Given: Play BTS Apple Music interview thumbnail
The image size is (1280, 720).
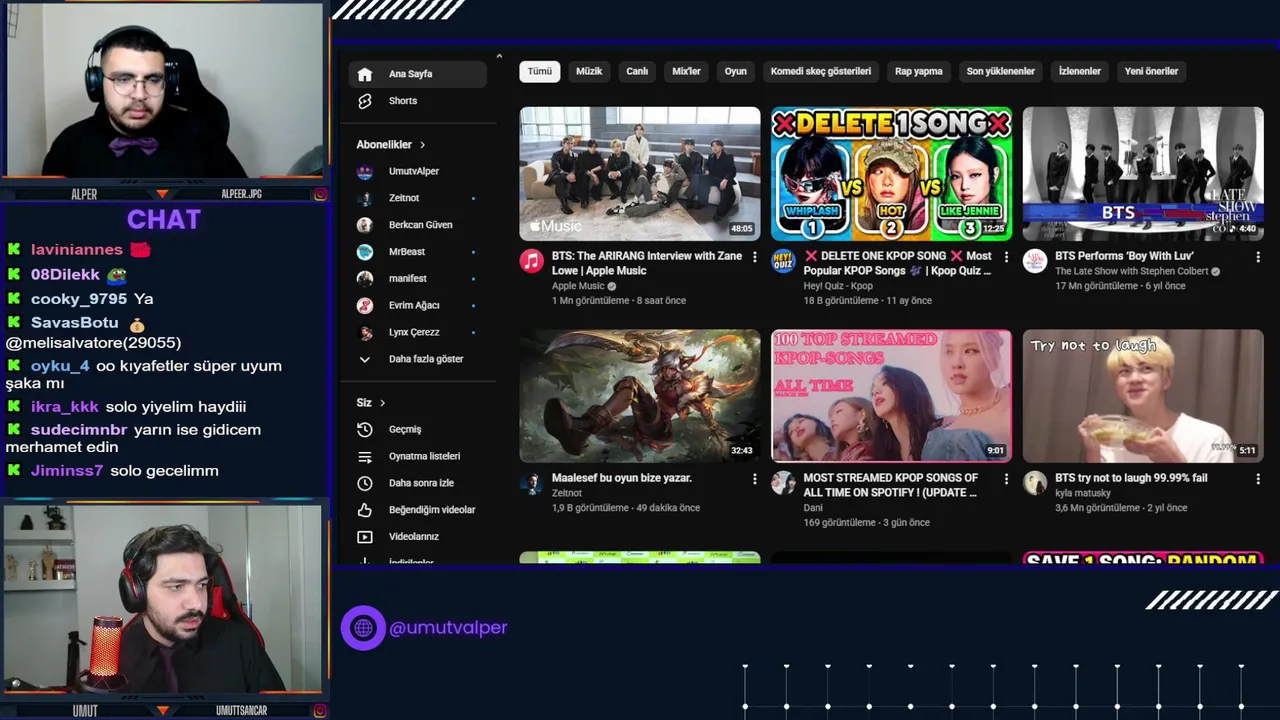Looking at the screenshot, I should pos(640,174).
